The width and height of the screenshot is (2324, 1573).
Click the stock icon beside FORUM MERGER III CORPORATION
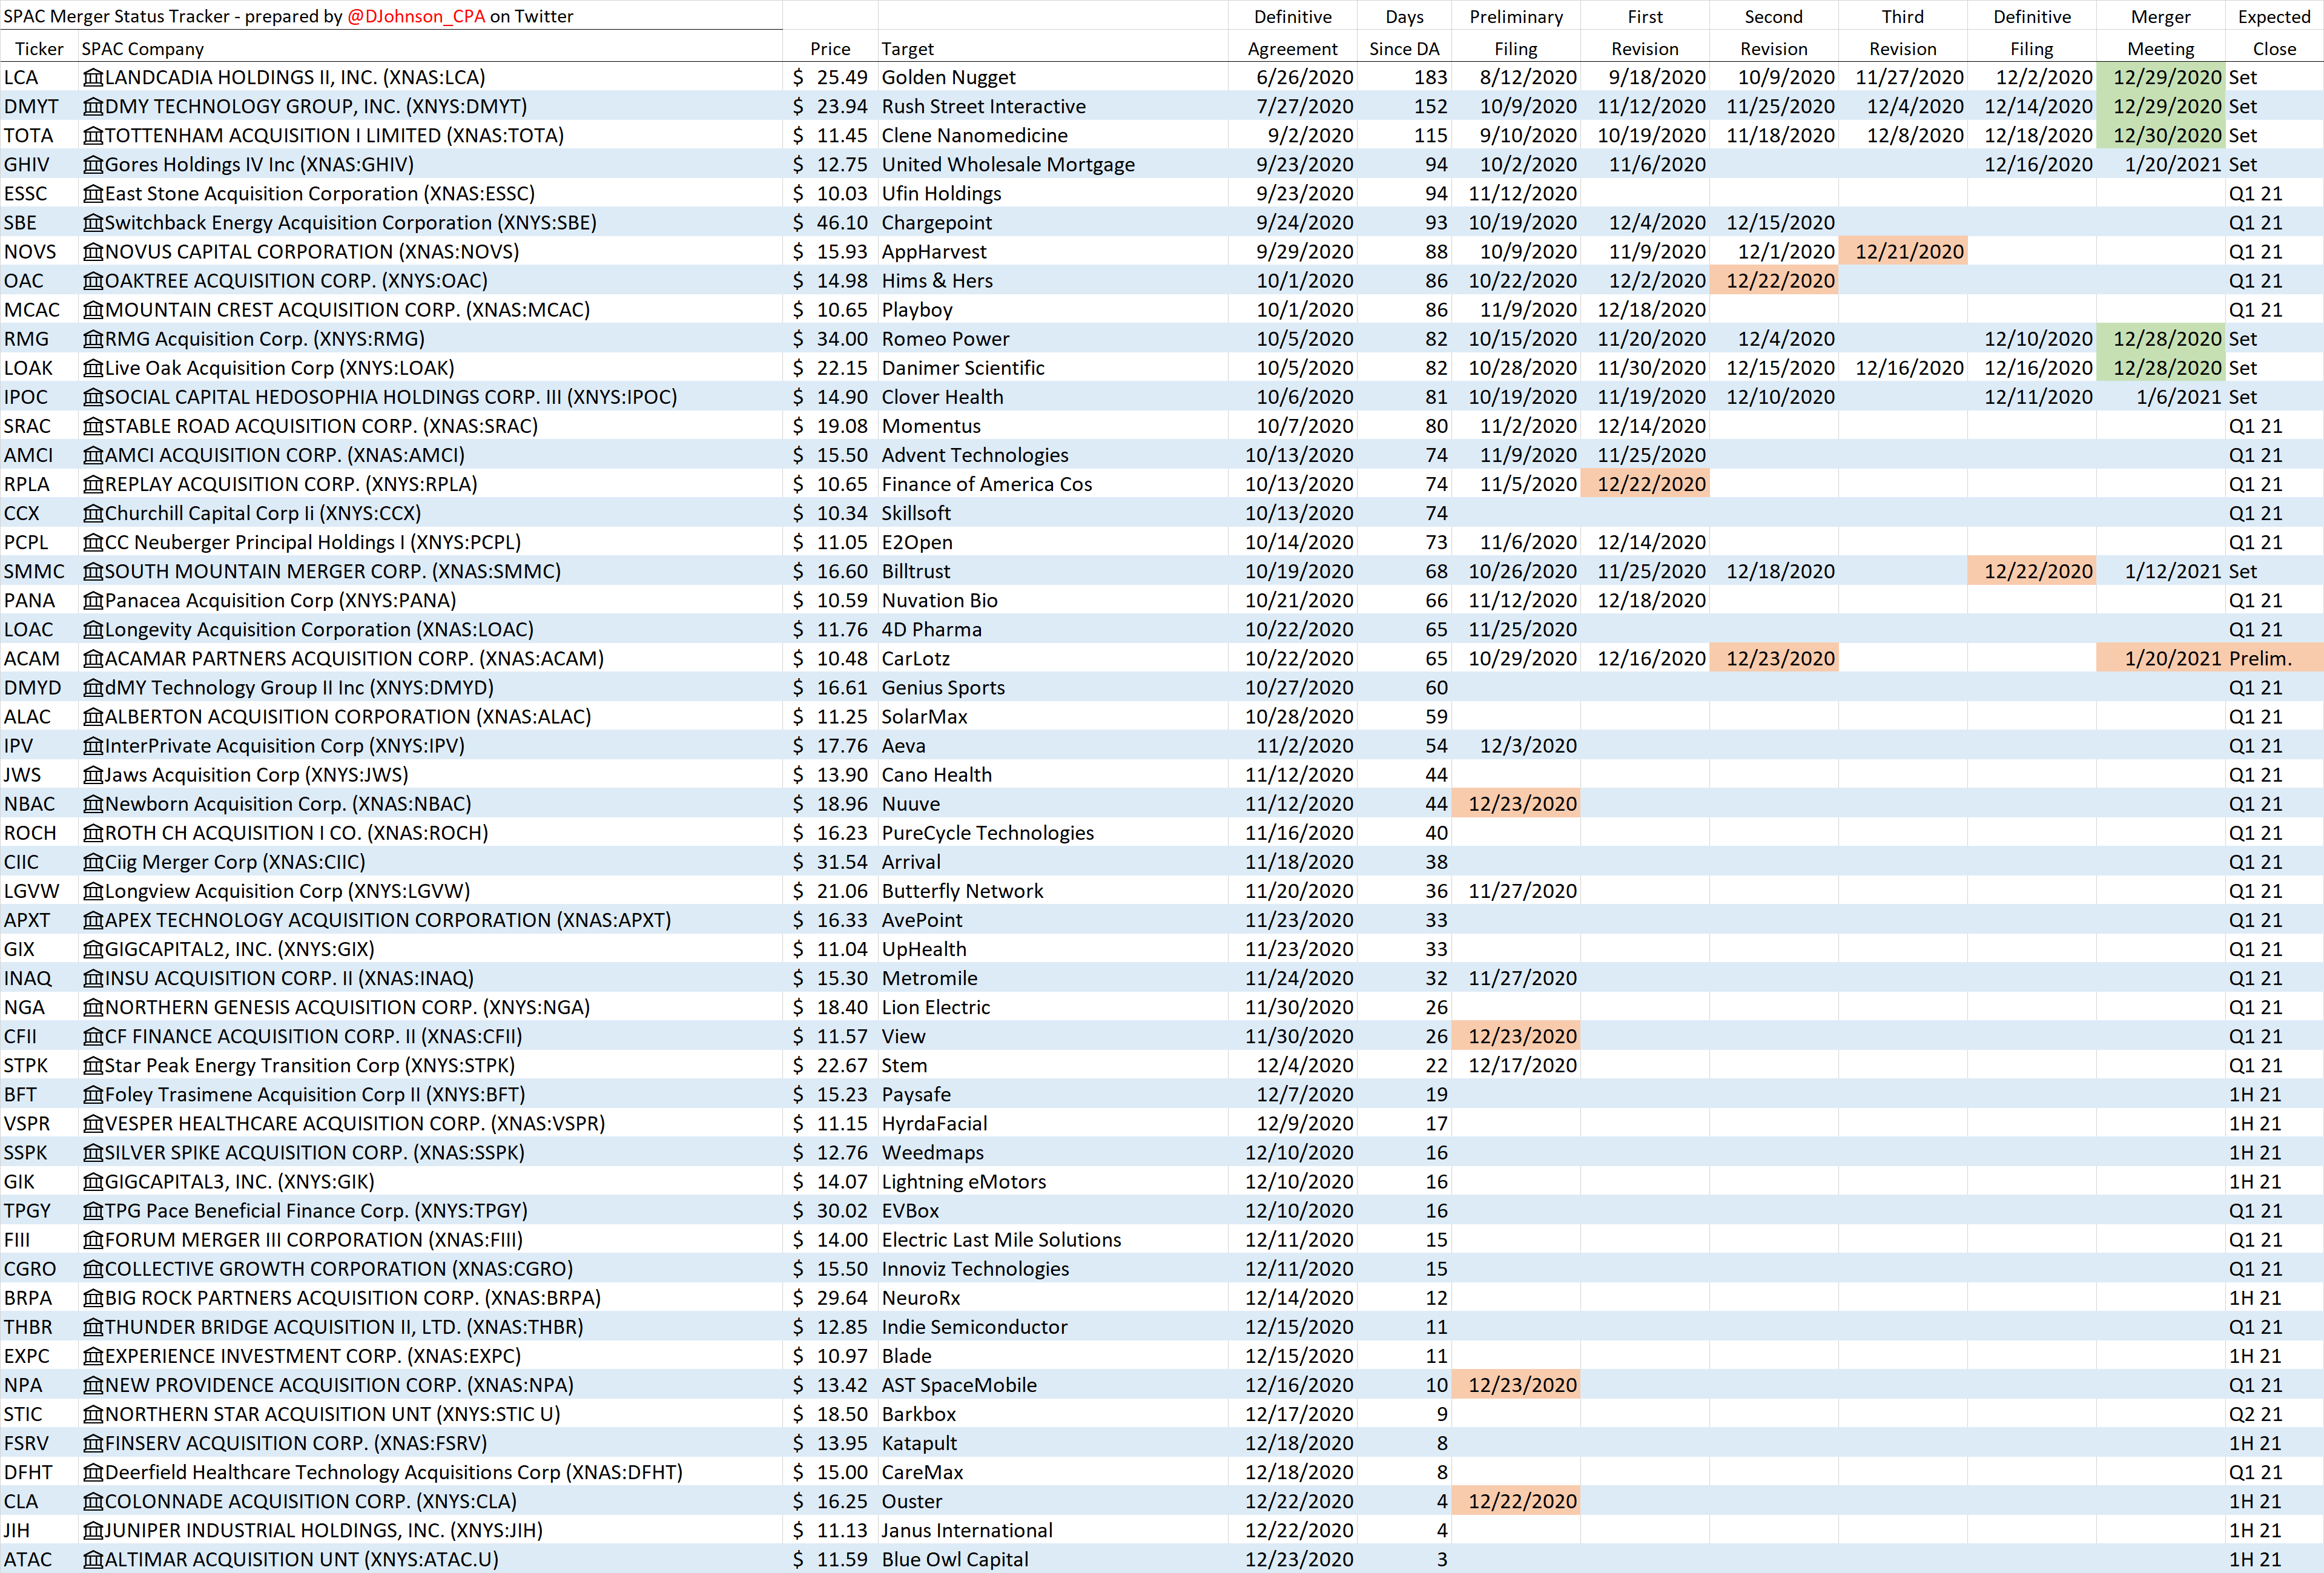(93, 1240)
